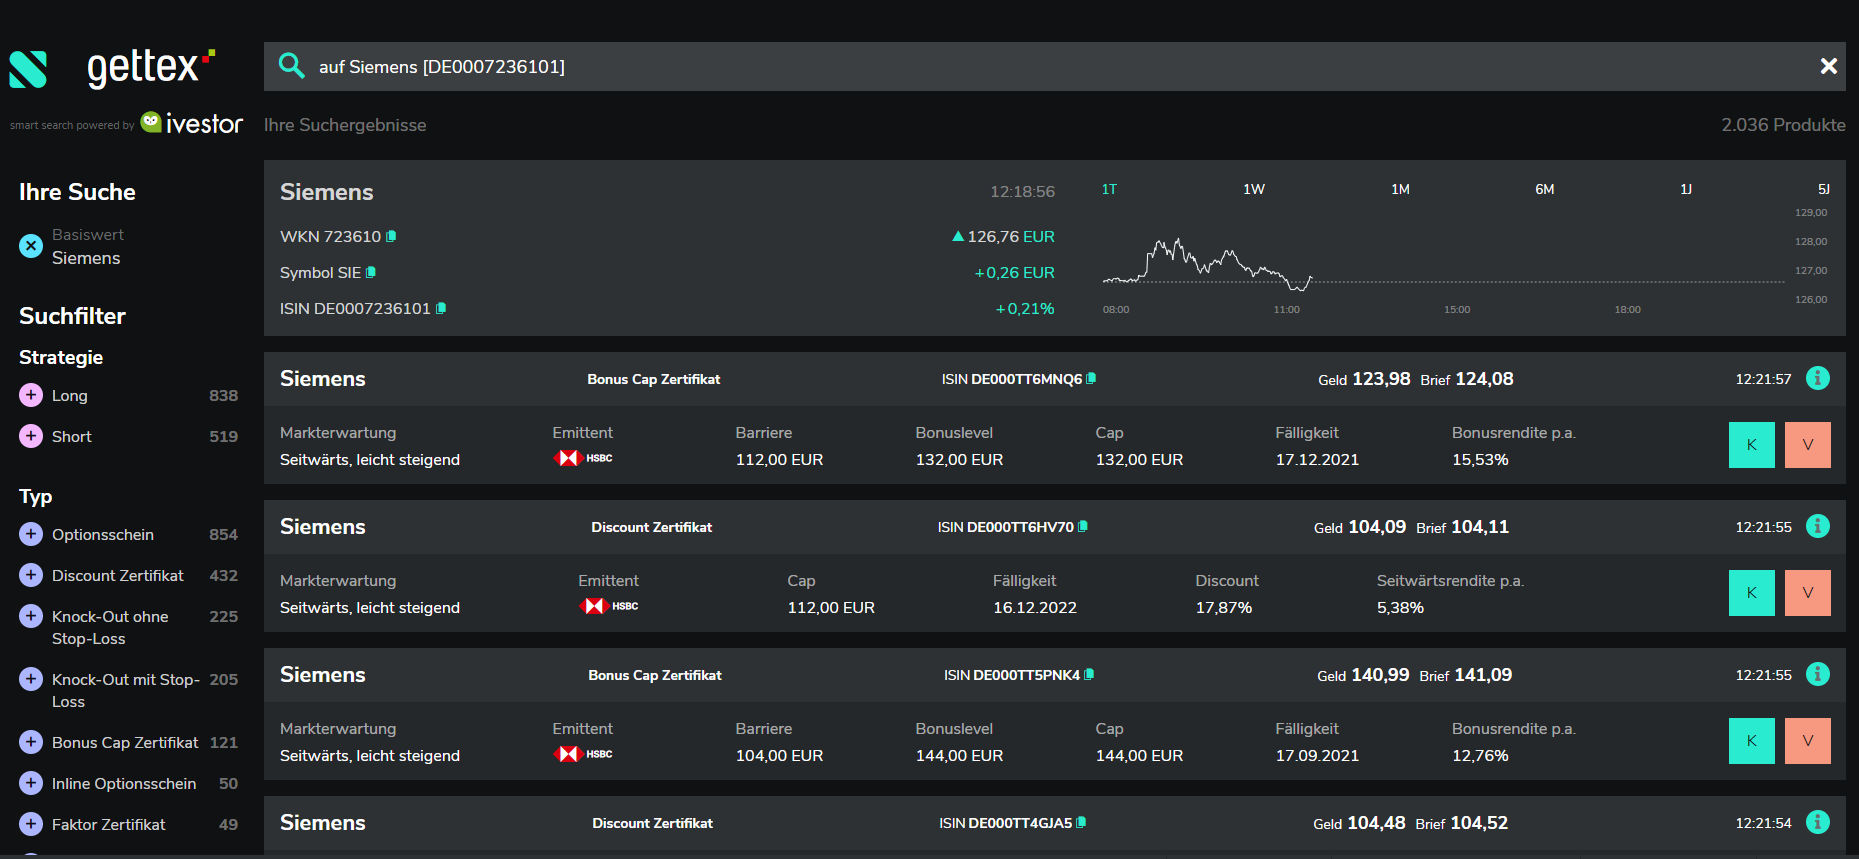Click HSBC emitter logo in DE000TT6HV70 row
1859x859 pixels.
pos(609,606)
